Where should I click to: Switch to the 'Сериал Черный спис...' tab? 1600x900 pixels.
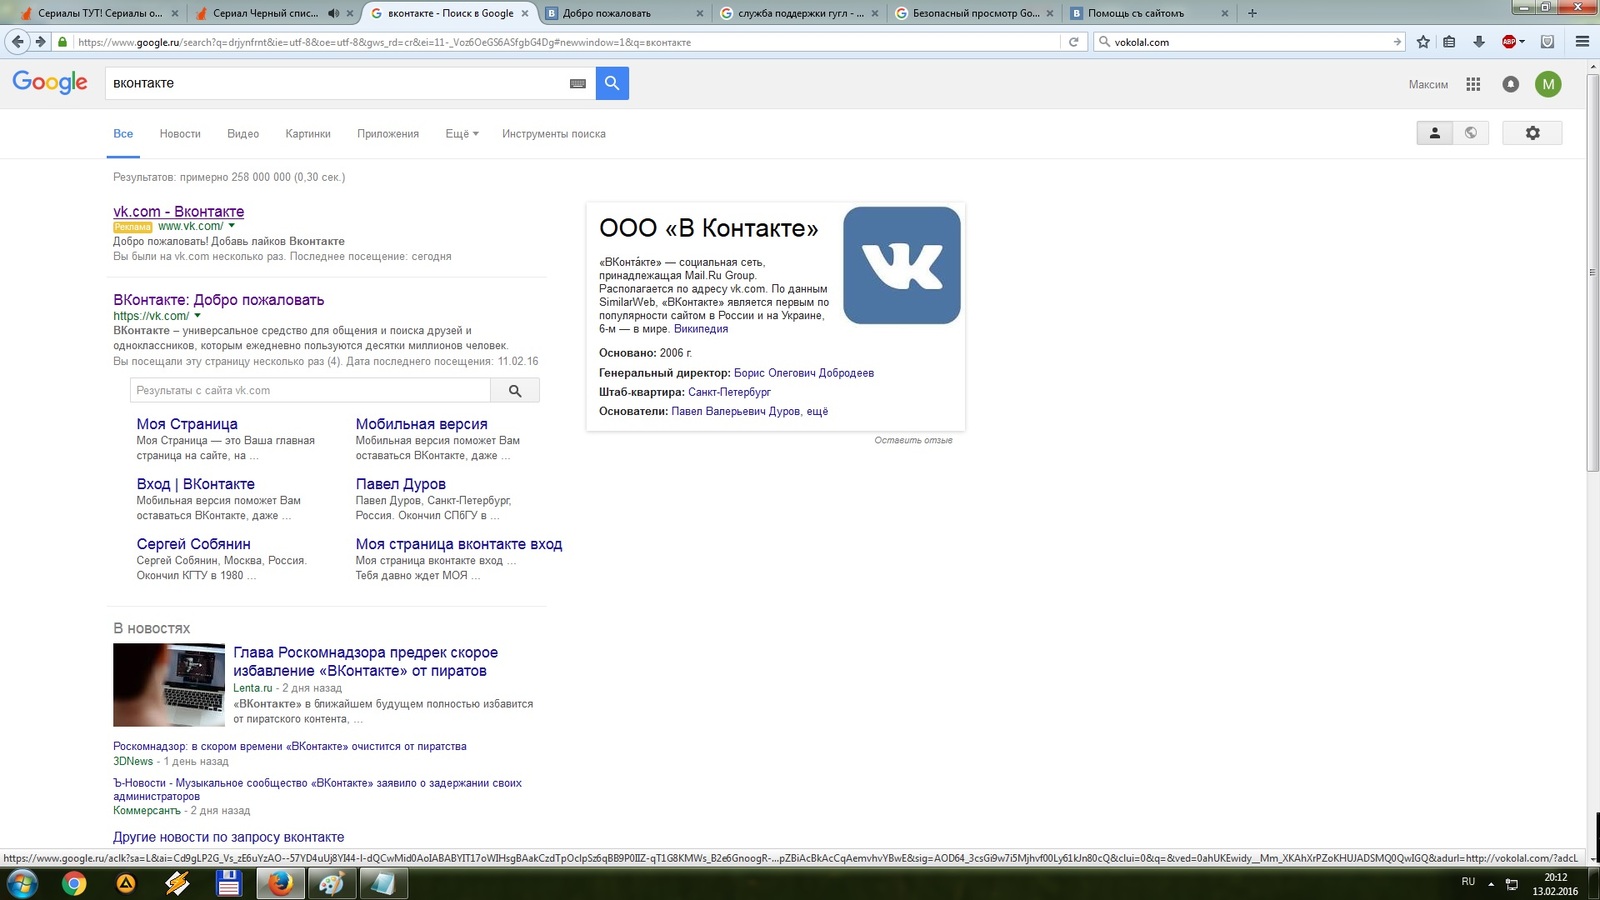[x=258, y=13]
